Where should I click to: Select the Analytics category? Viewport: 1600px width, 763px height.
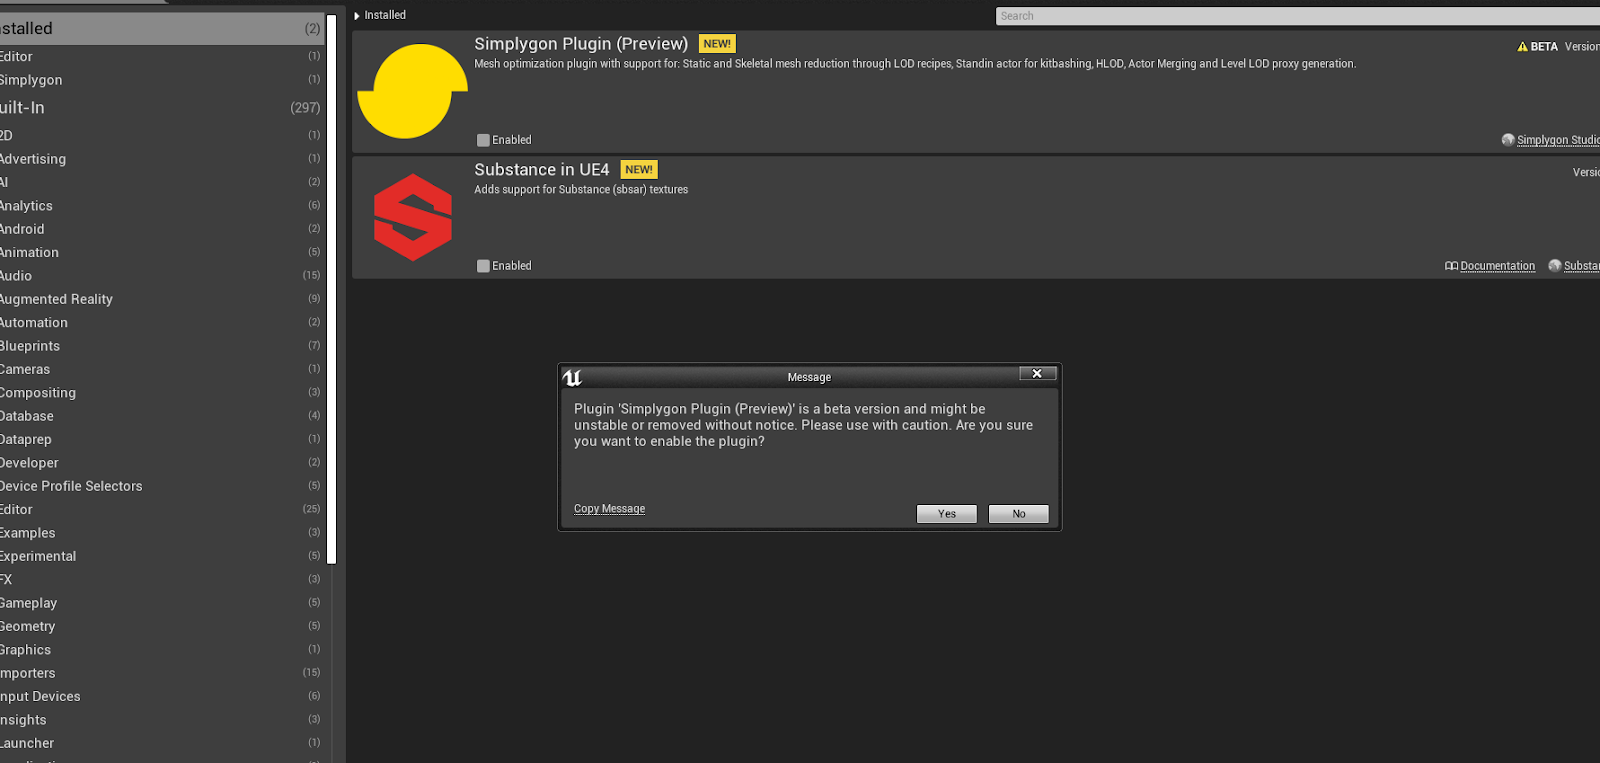[162, 206]
